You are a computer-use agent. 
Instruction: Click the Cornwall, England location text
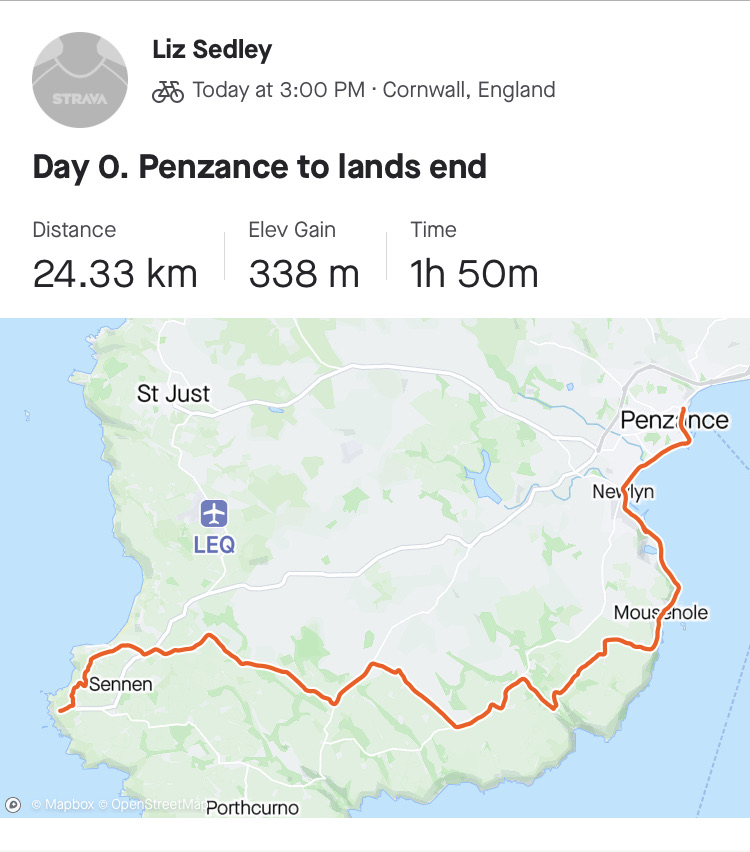(x=468, y=90)
